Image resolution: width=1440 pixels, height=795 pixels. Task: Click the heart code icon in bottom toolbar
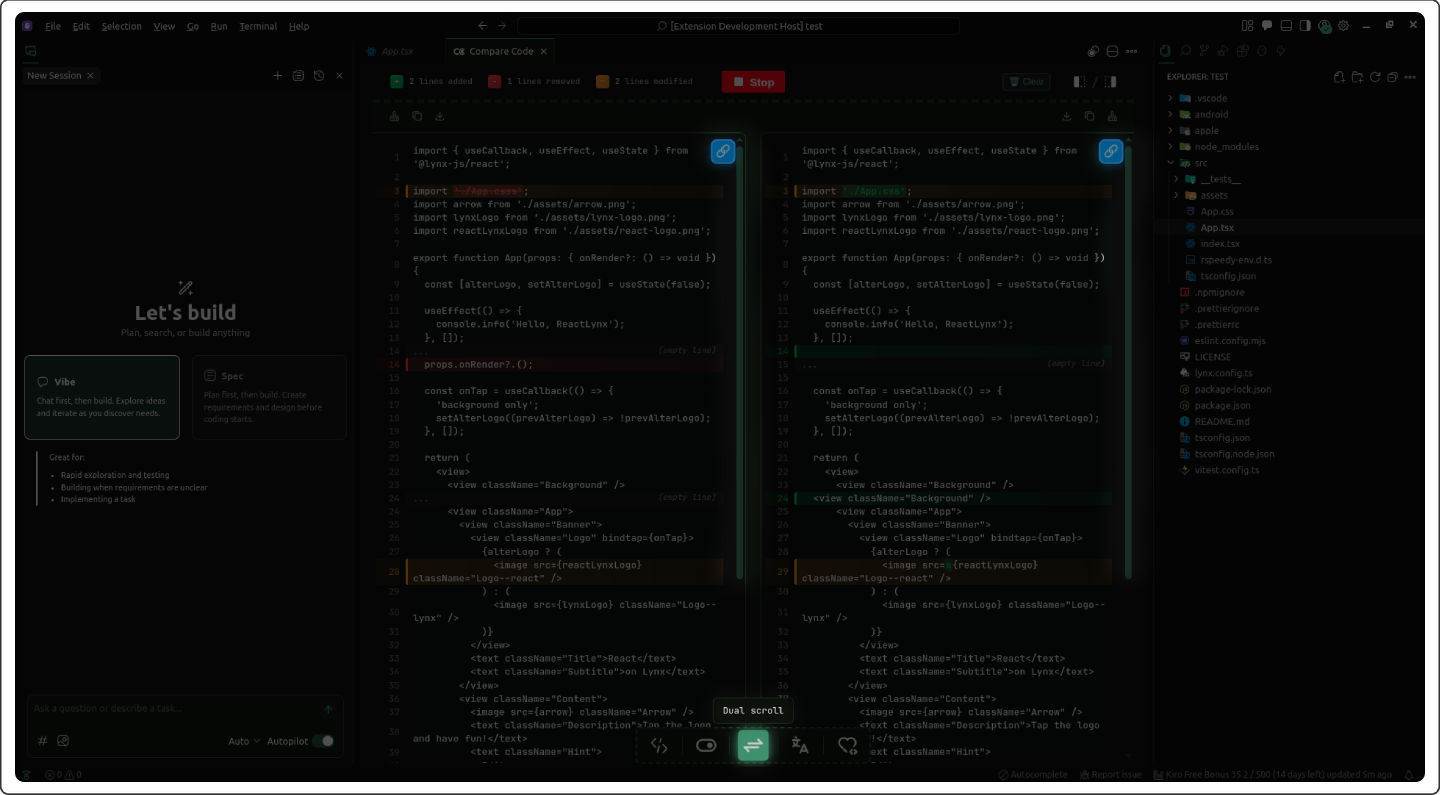click(847, 745)
